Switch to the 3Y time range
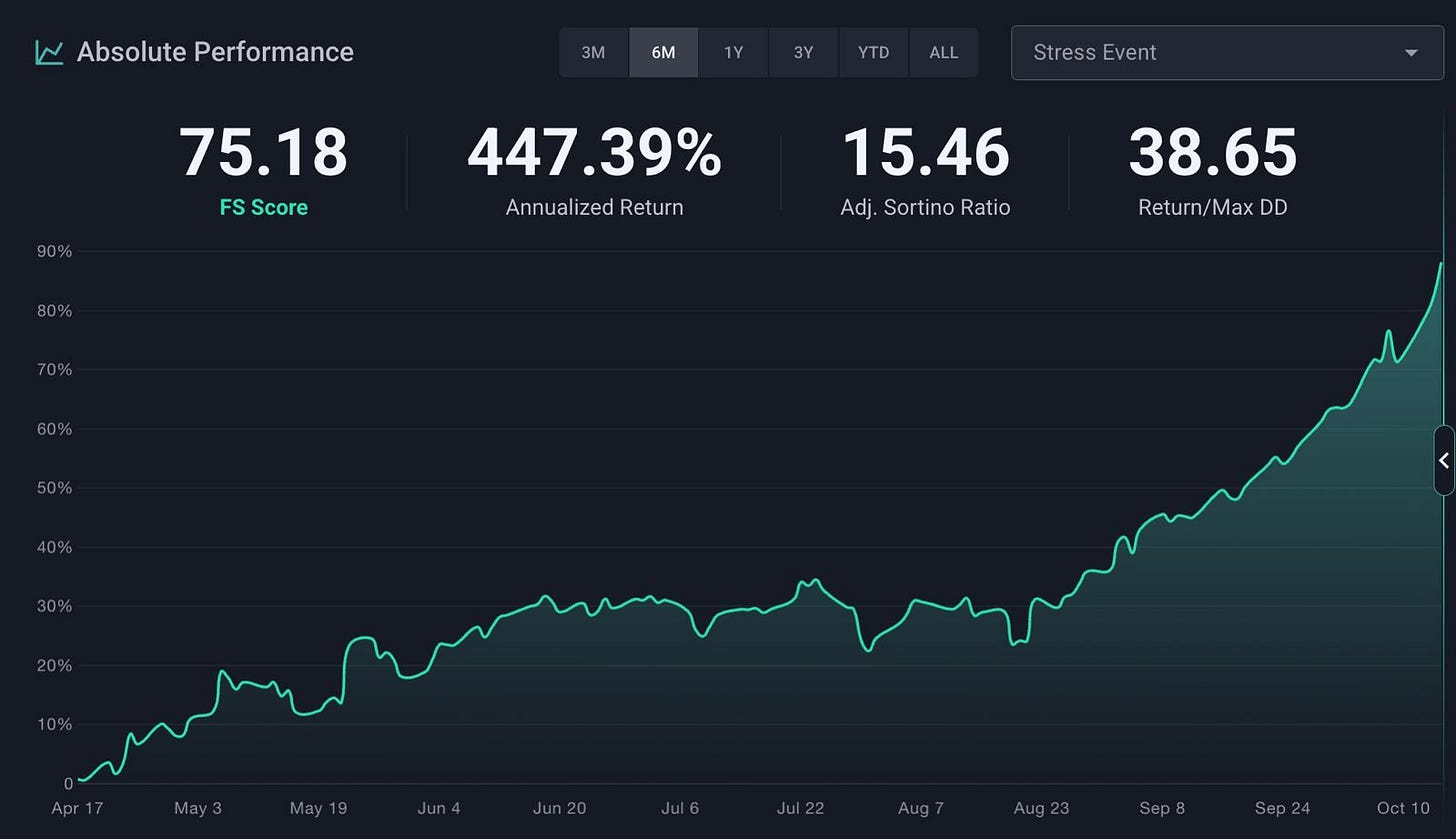Image resolution: width=1456 pixels, height=839 pixels. (x=803, y=52)
